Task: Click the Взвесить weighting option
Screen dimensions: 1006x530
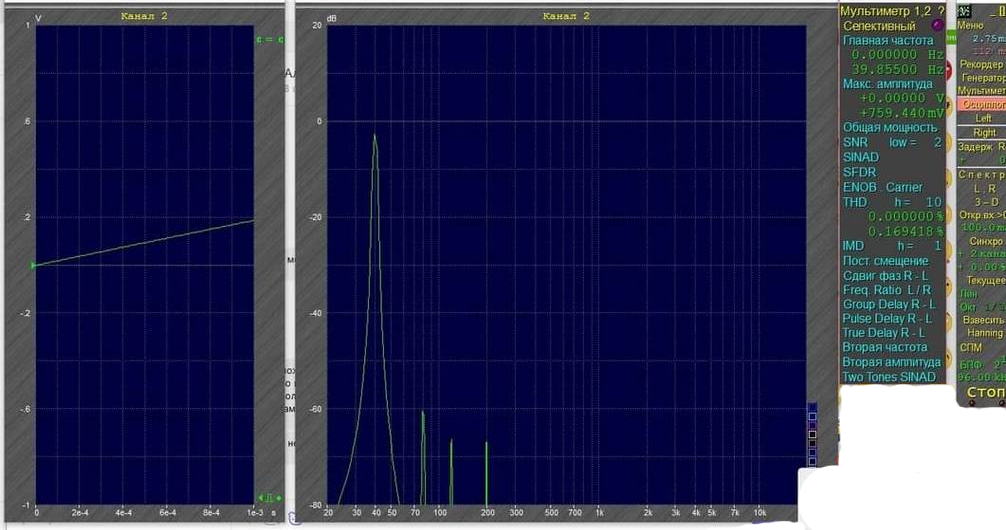Action: (984, 320)
